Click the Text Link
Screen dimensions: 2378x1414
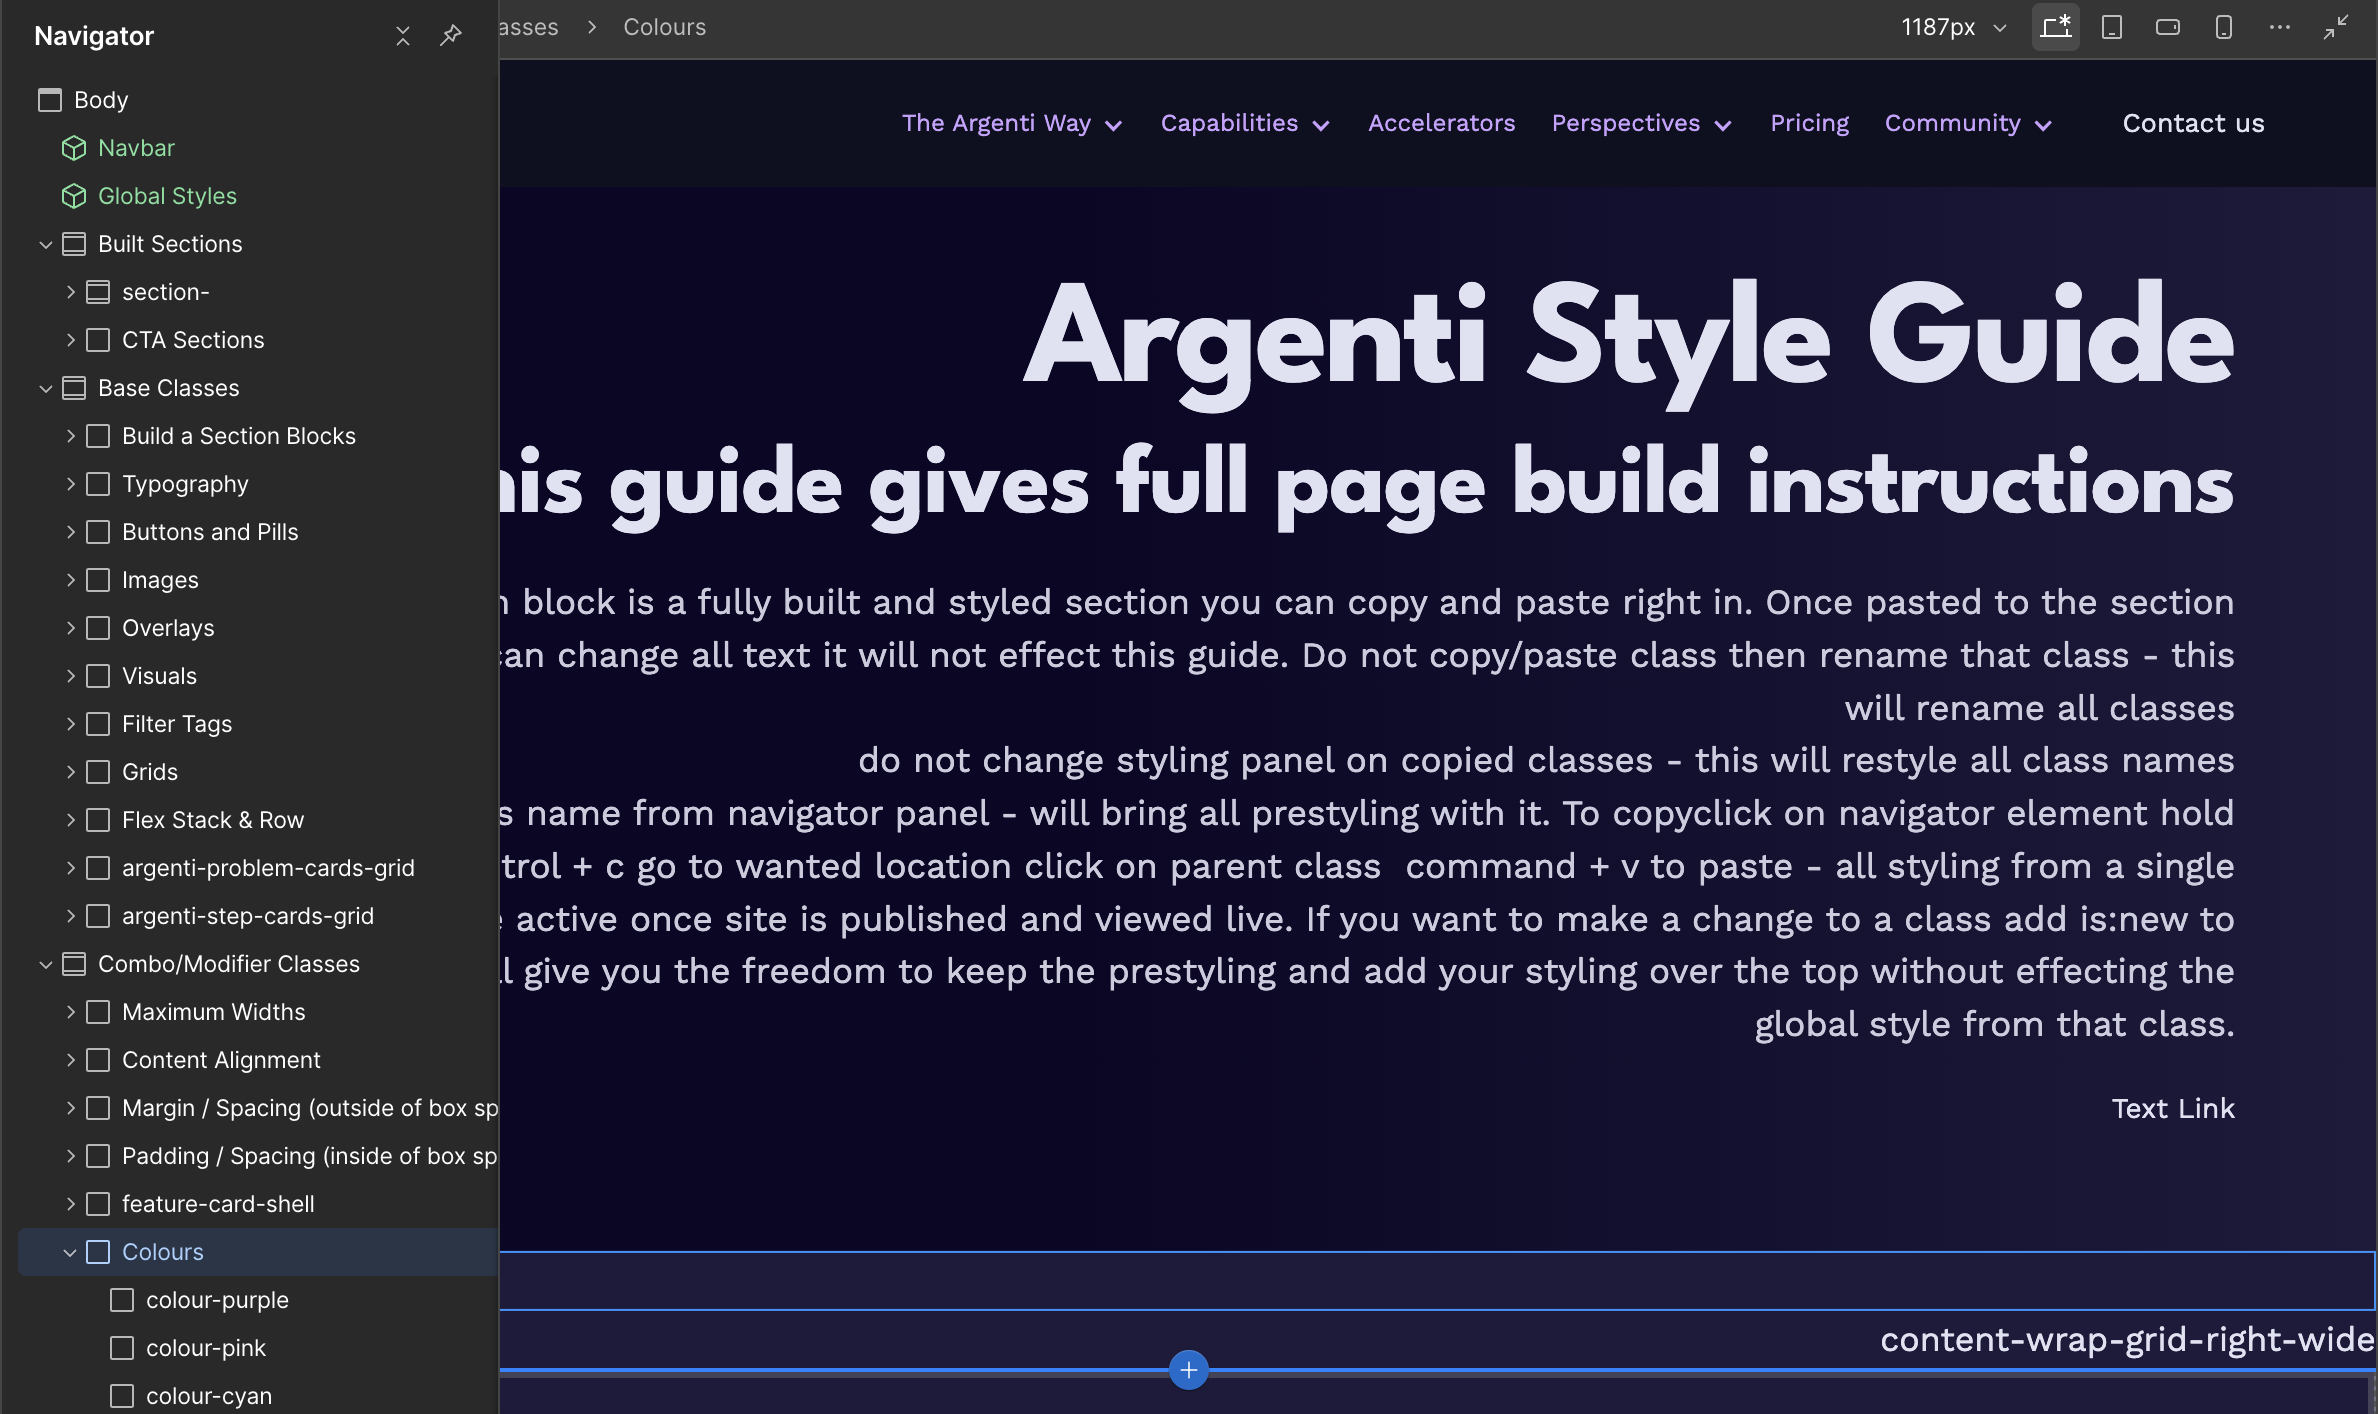[2172, 1108]
